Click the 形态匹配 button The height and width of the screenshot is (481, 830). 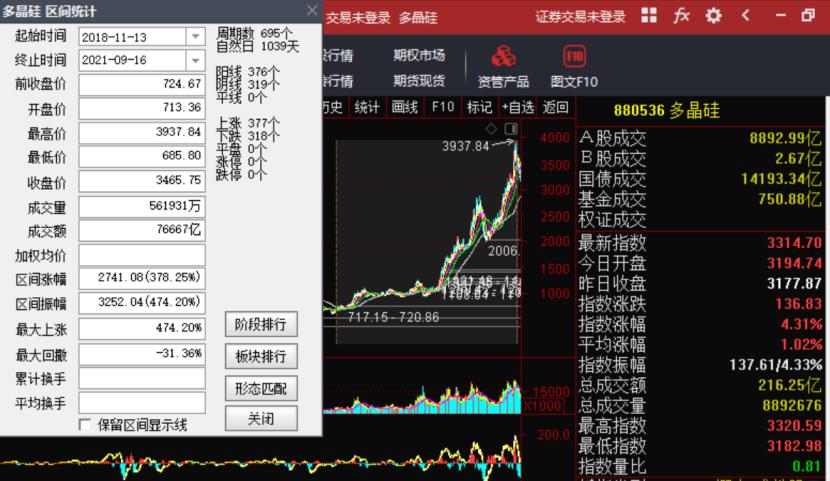(x=261, y=388)
